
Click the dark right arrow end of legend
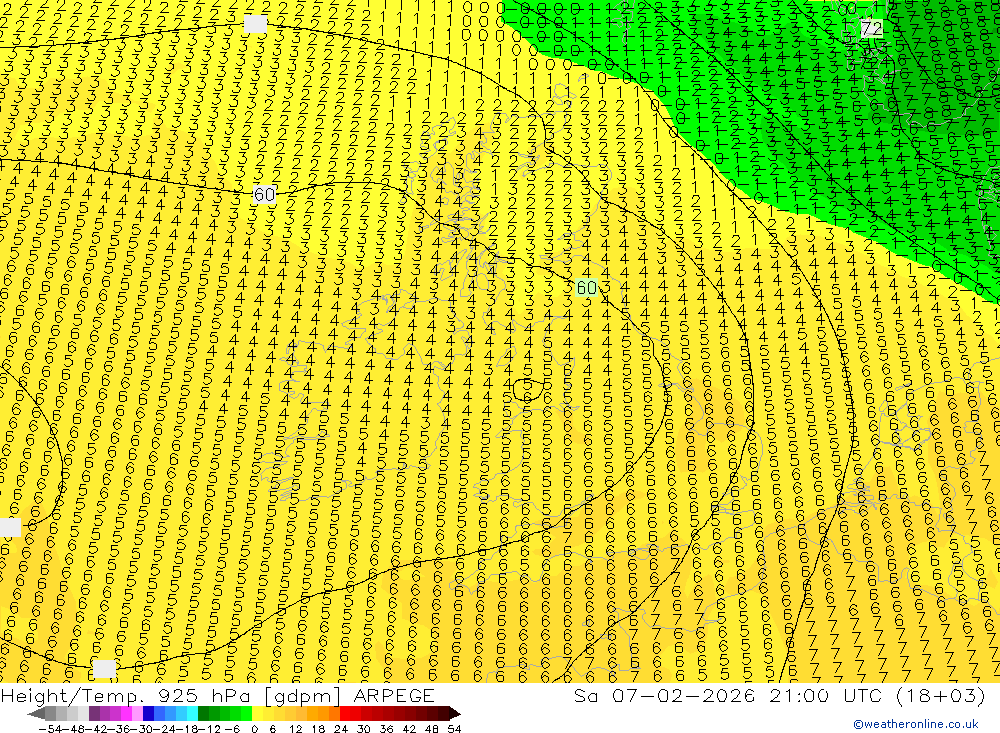454,713
